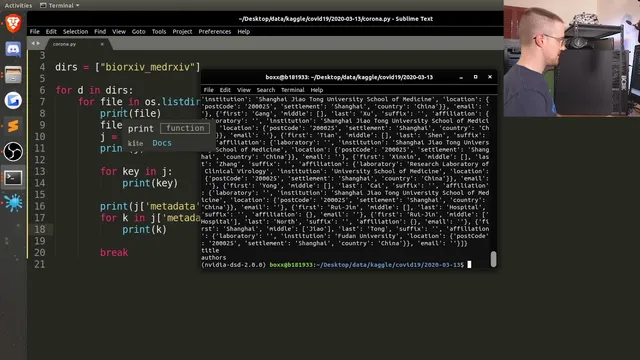Click the terminal prompt input cursor
Image resolution: width=640 pixels, height=360 pixels.
coord(469,264)
